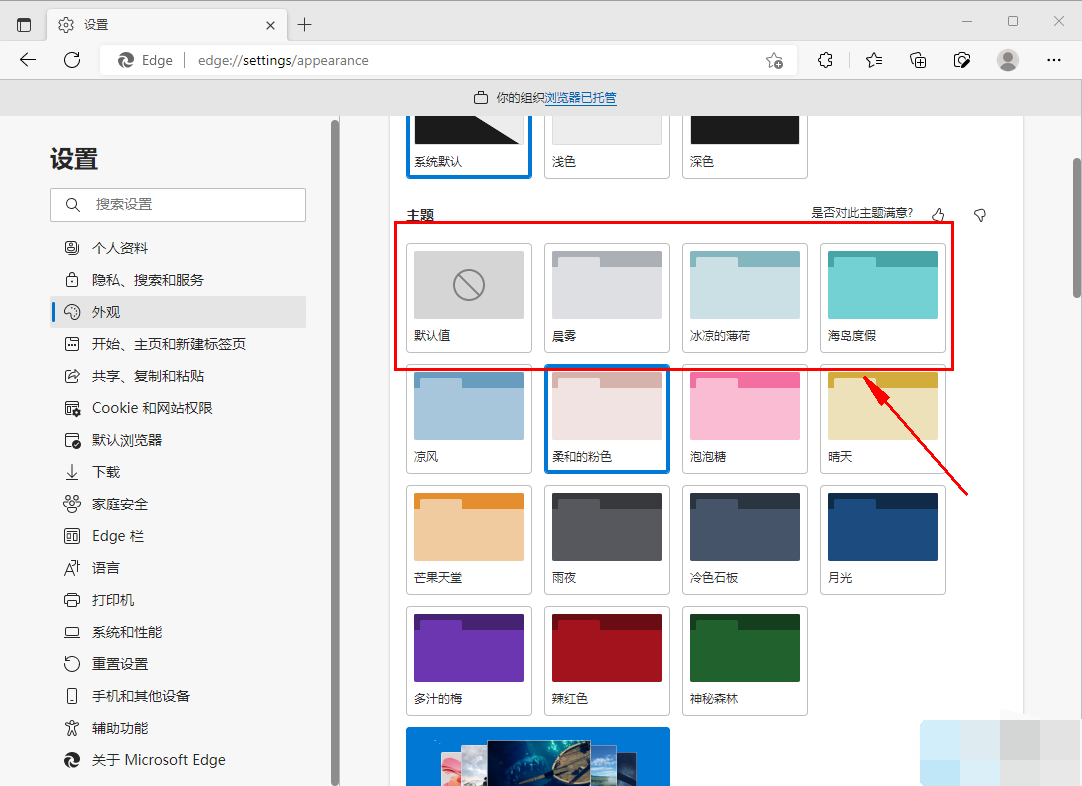The image size is (1082, 786).
Task: Open the 浏览器已托管 link
Action: [x=580, y=98]
